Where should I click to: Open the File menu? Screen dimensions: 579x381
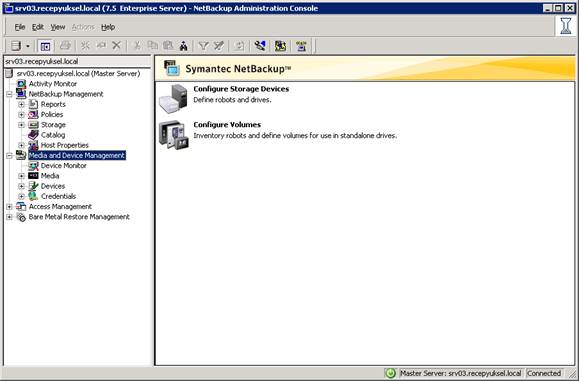click(20, 27)
